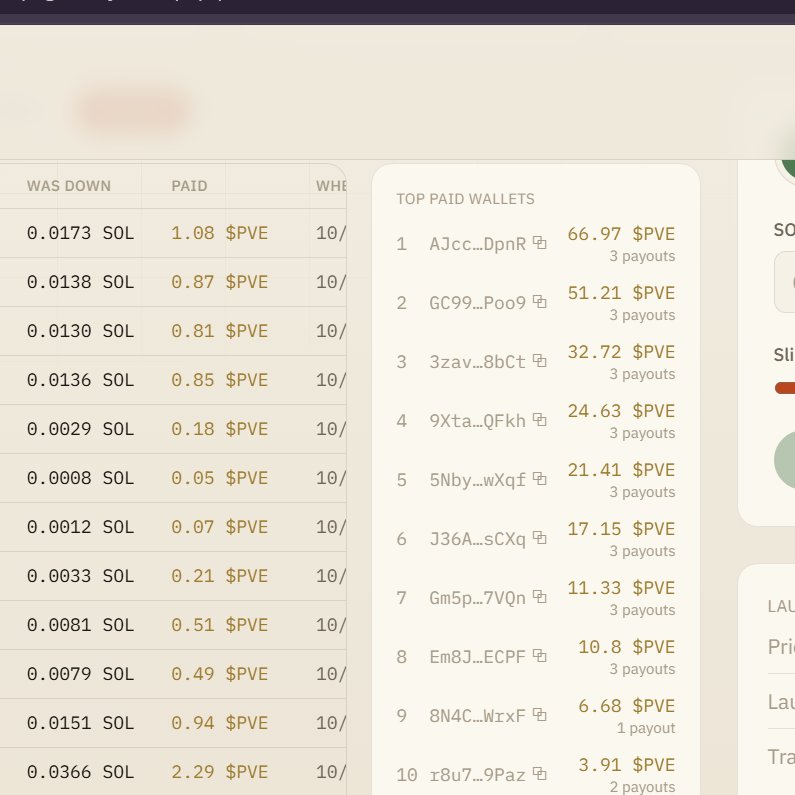Open wallet 3zav…8bCt entry
Screen dimensions: 795x795
point(478,362)
